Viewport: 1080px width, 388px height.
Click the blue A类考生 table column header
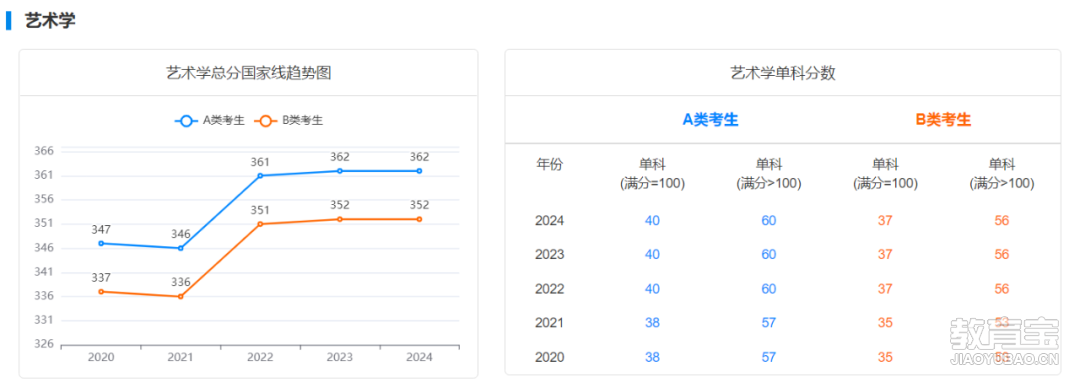click(x=710, y=120)
